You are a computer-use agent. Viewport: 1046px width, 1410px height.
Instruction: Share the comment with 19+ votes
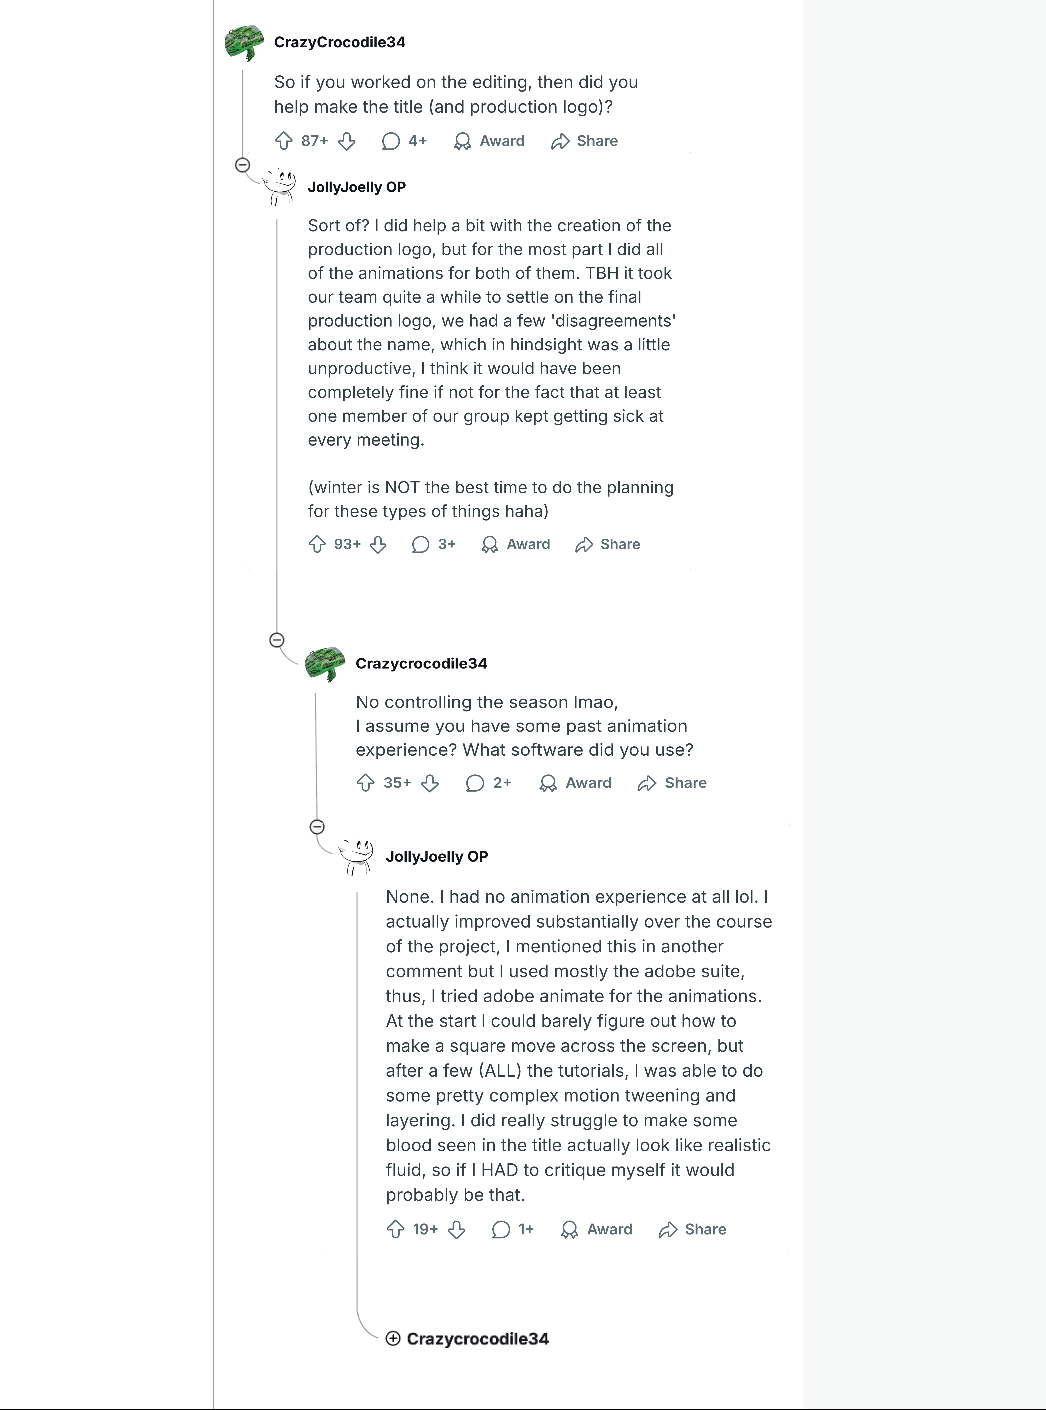tap(692, 1229)
